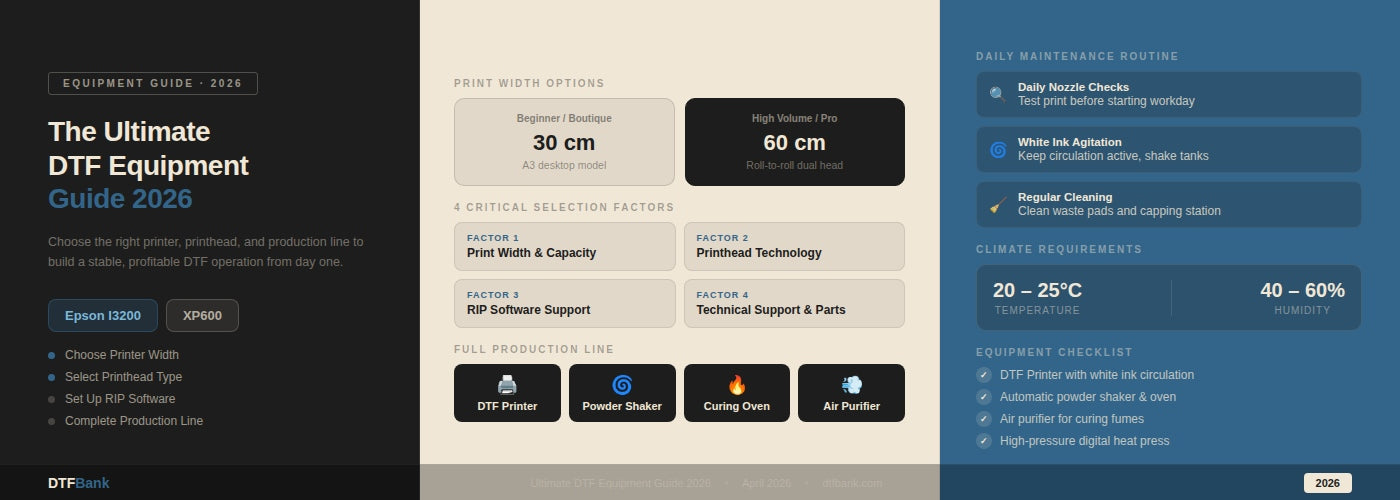
Task: Click the Regular Cleaning heading
Action: 1065,197
